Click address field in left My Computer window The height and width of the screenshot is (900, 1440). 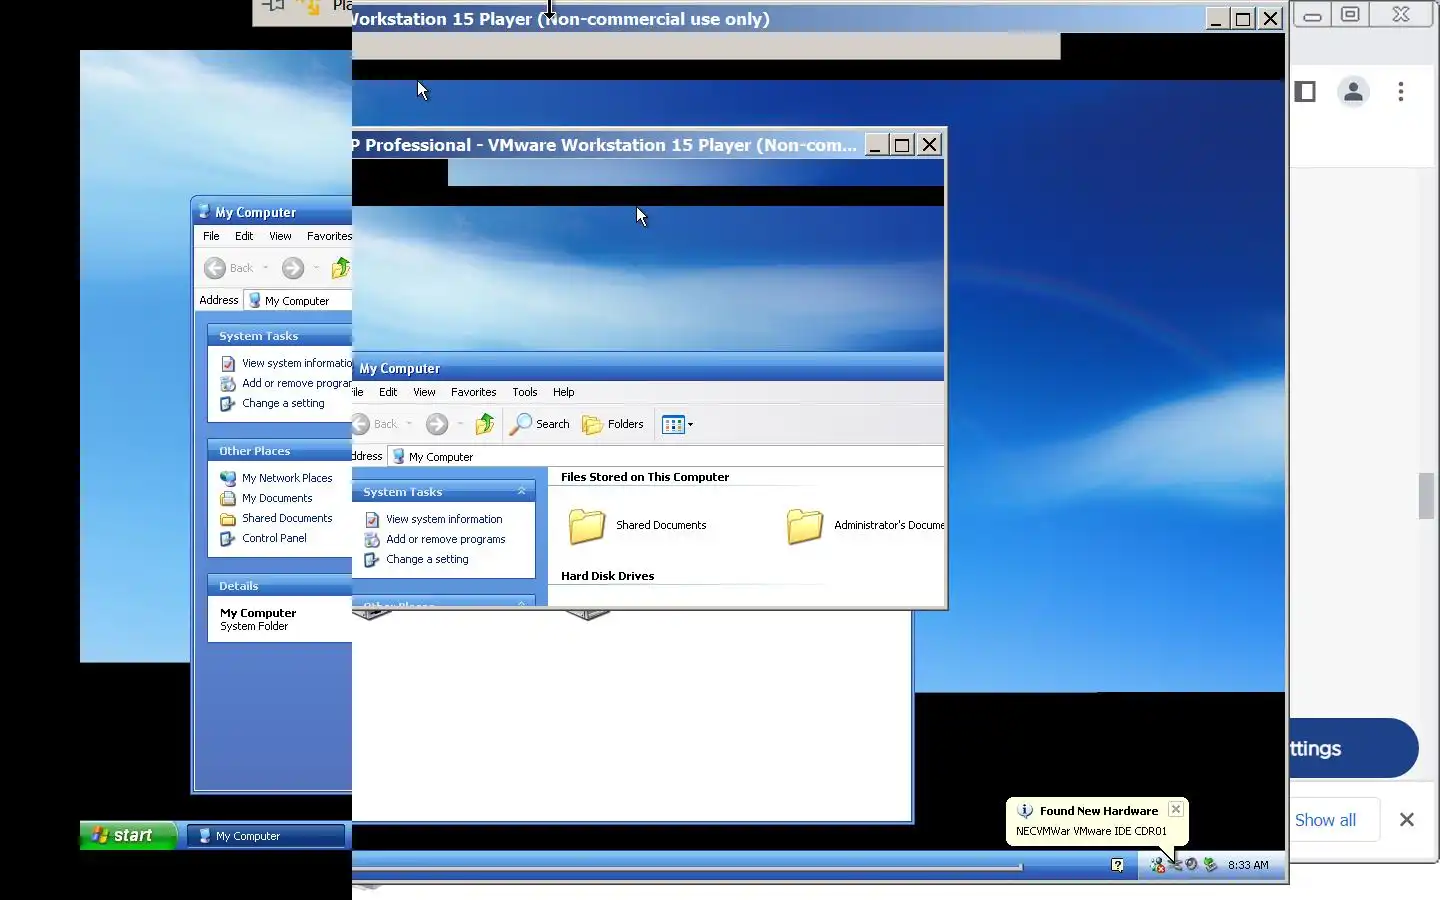tap(298, 300)
